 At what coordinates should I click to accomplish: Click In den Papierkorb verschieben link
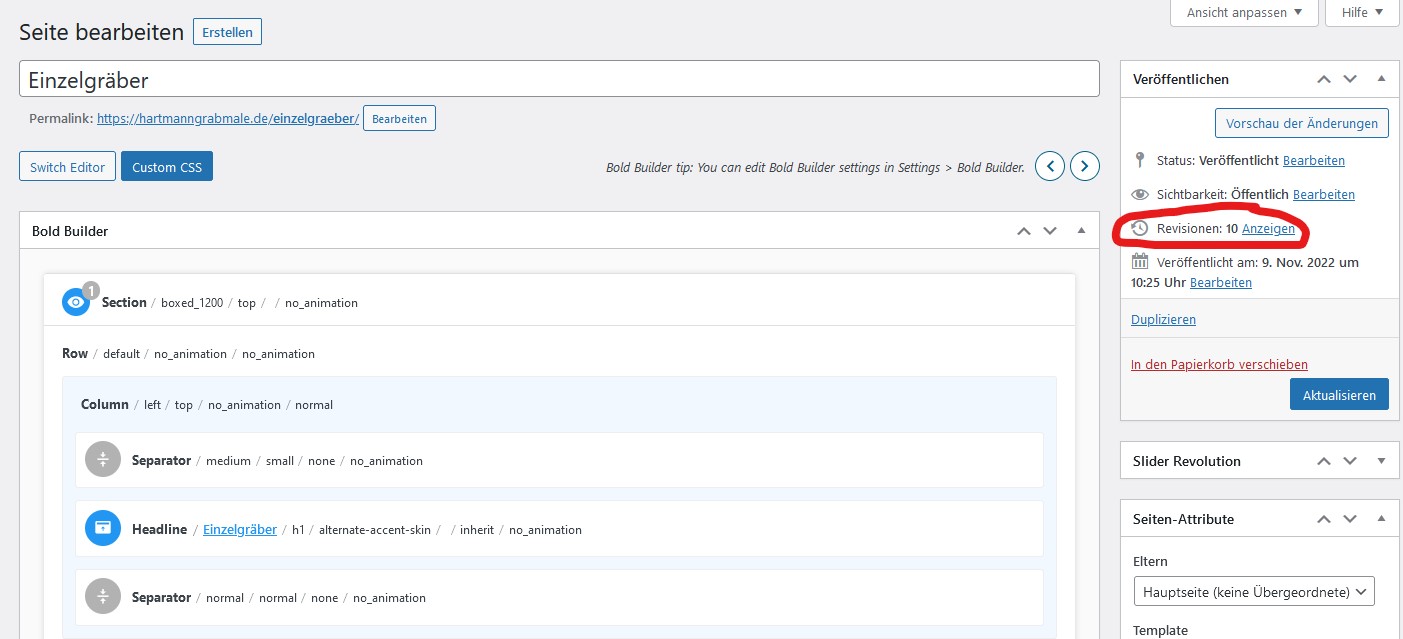click(x=1219, y=364)
